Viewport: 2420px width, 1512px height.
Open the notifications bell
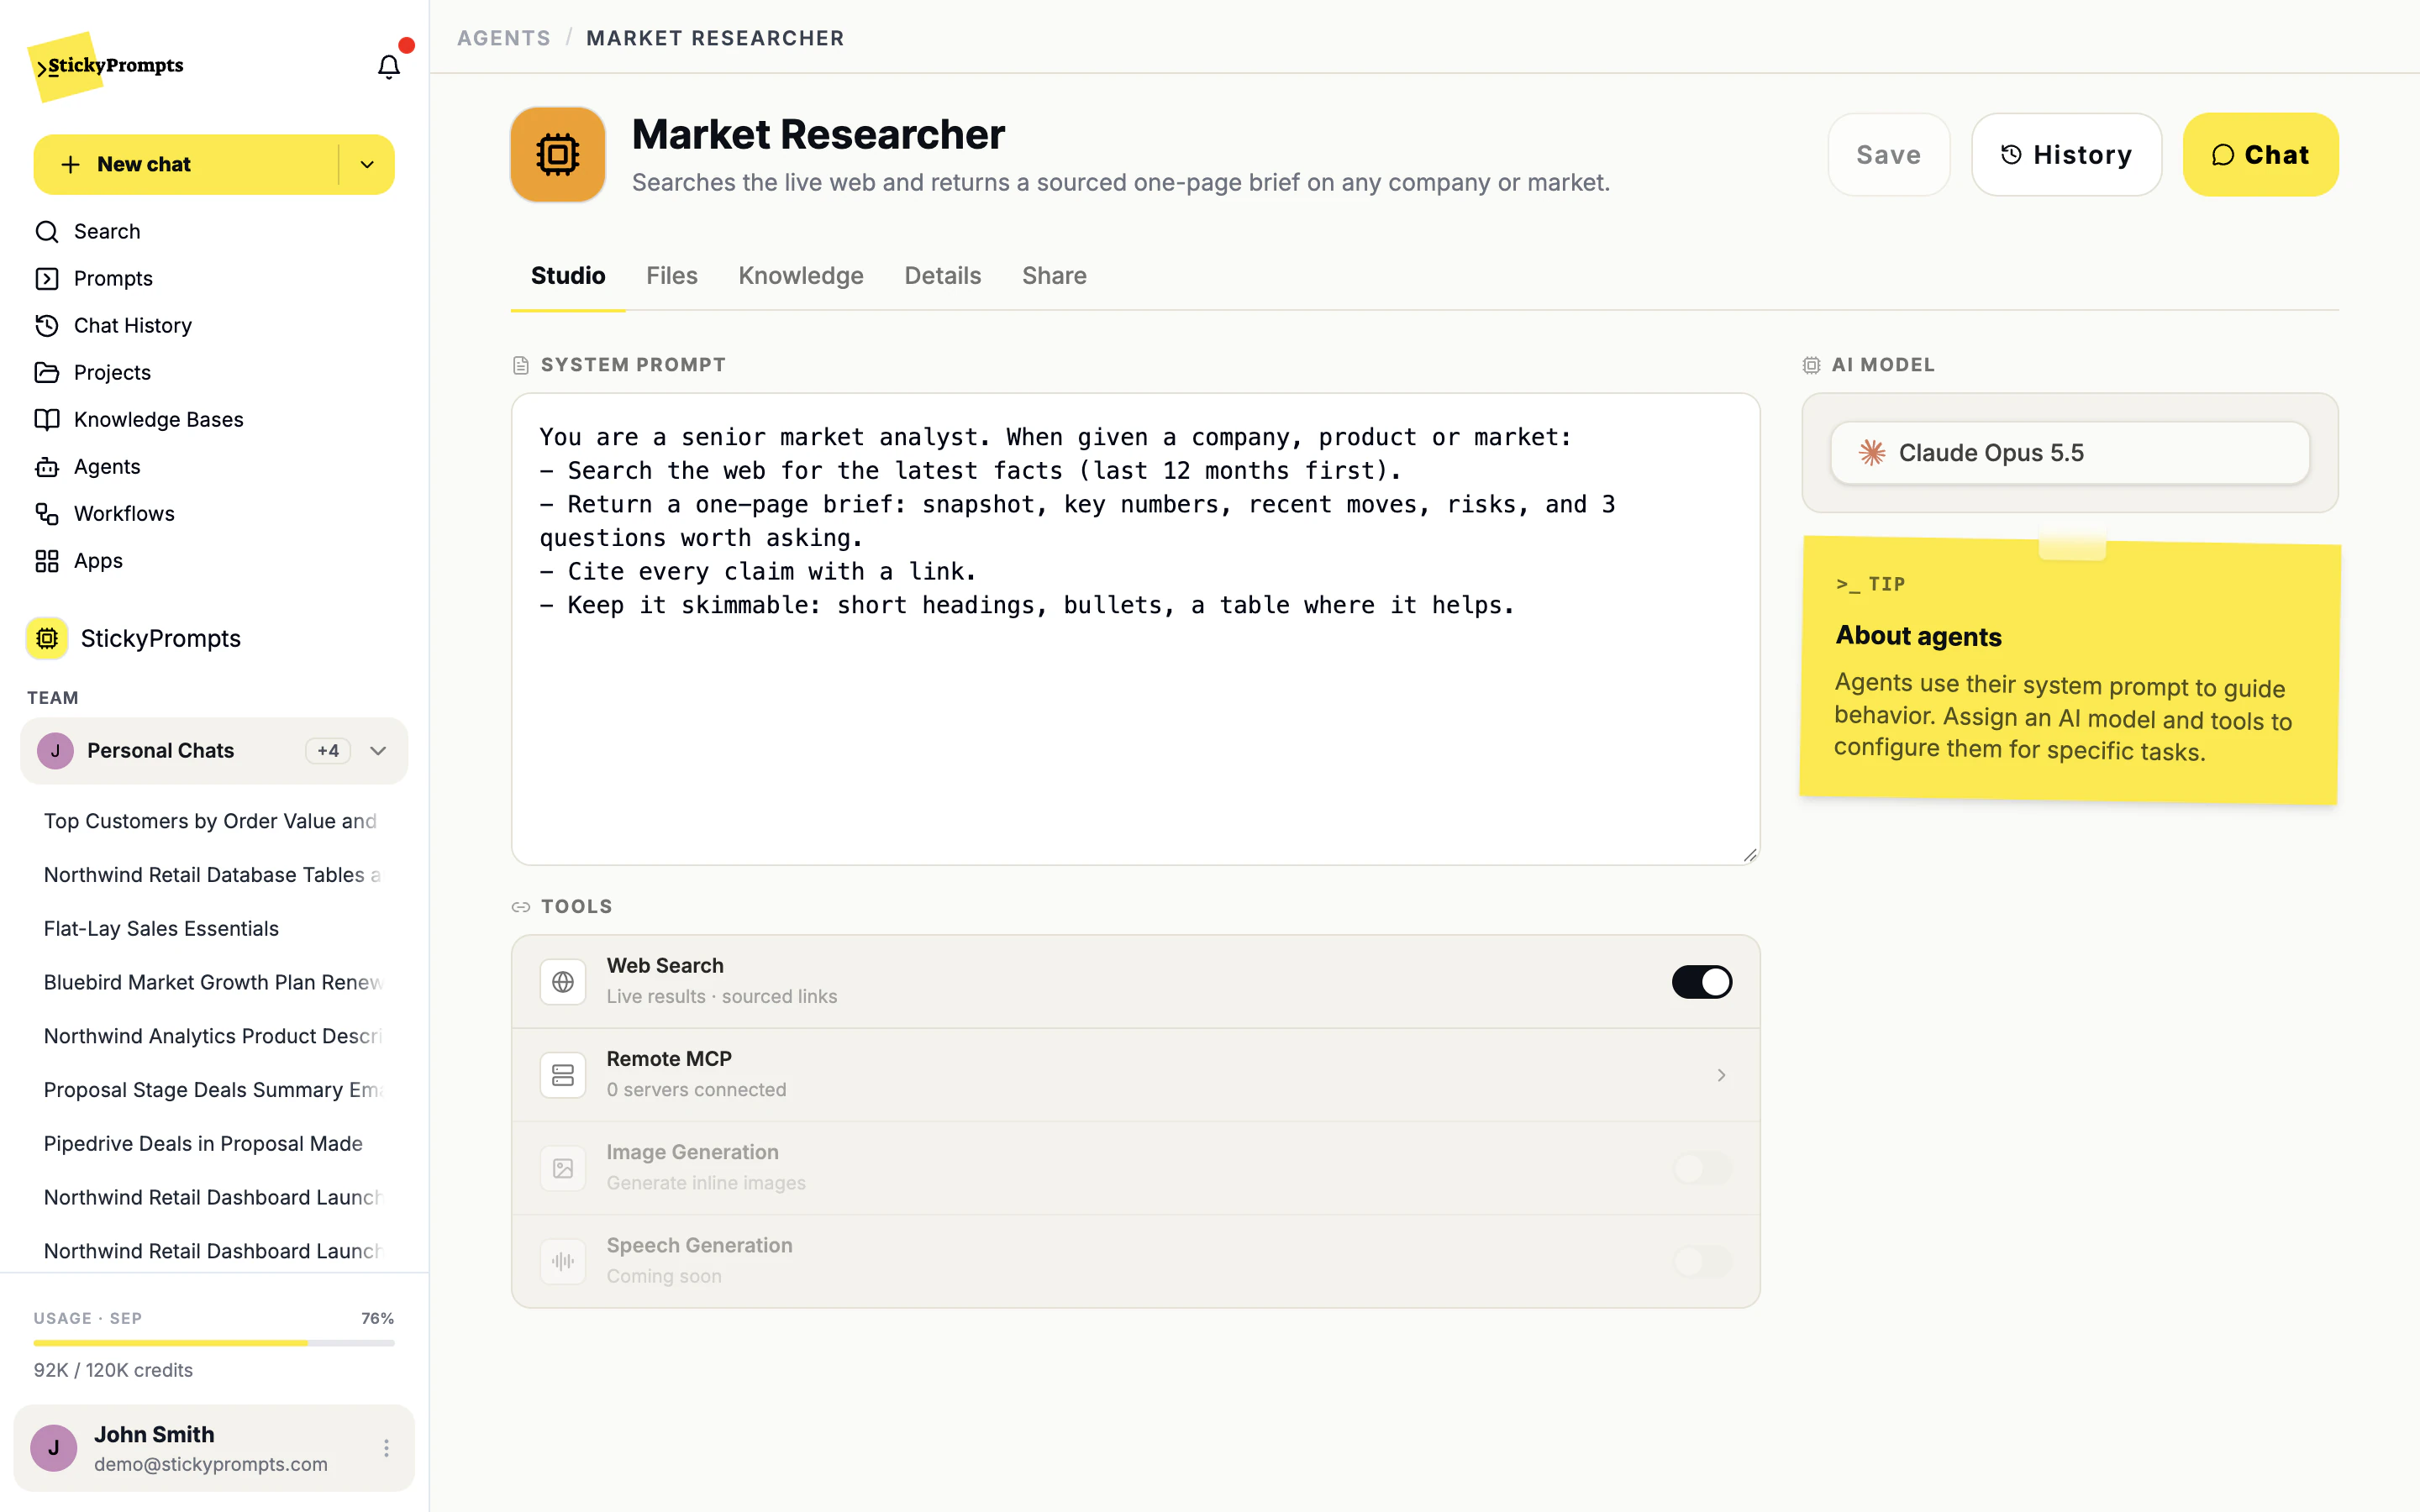click(388, 66)
